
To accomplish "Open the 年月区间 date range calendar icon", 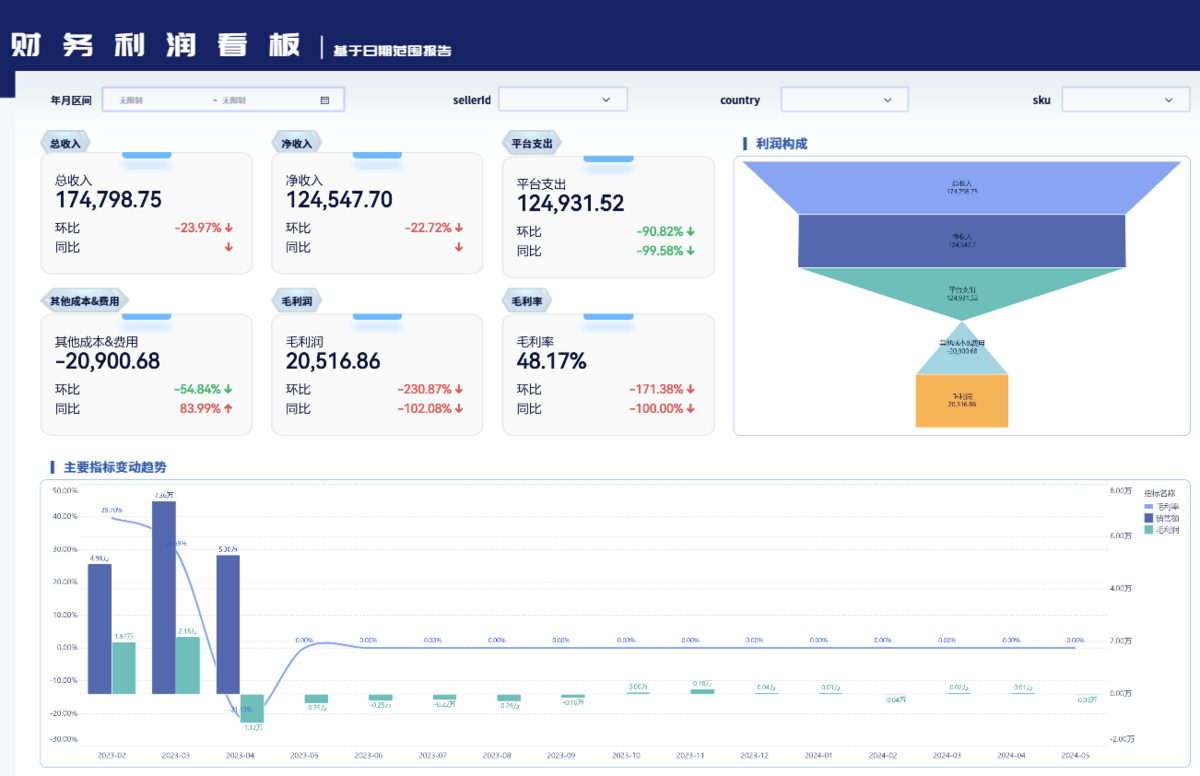I will (x=325, y=100).
